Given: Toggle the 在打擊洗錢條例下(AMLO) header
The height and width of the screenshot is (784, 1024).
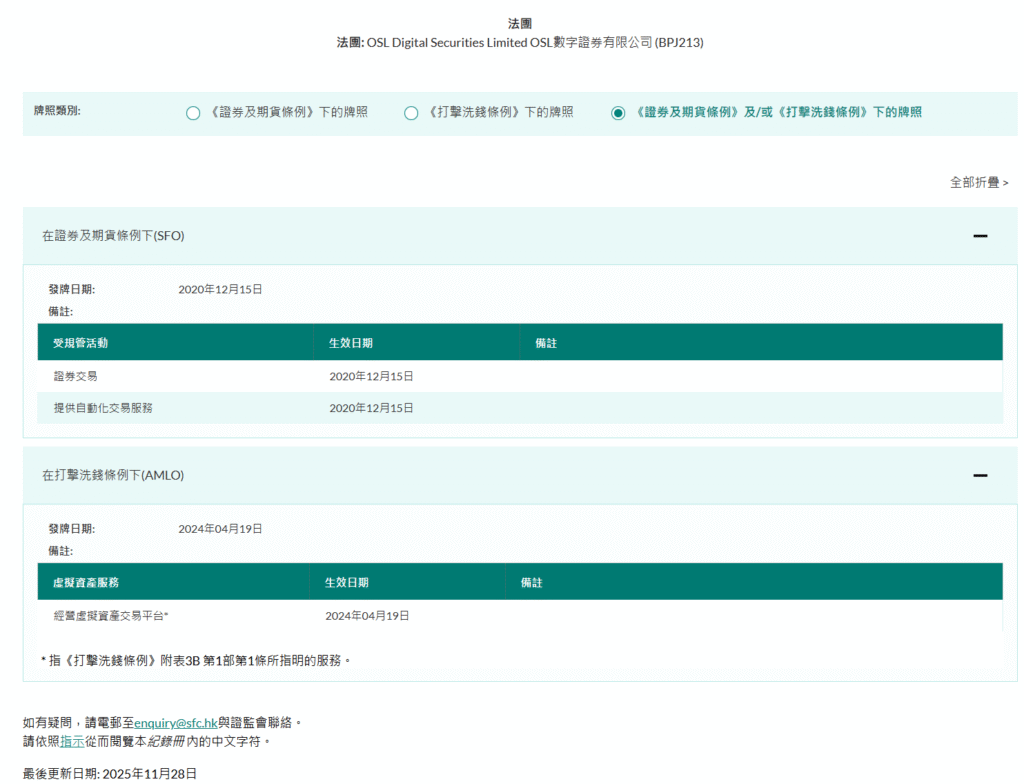Looking at the screenshot, I should [x=113, y=476].
